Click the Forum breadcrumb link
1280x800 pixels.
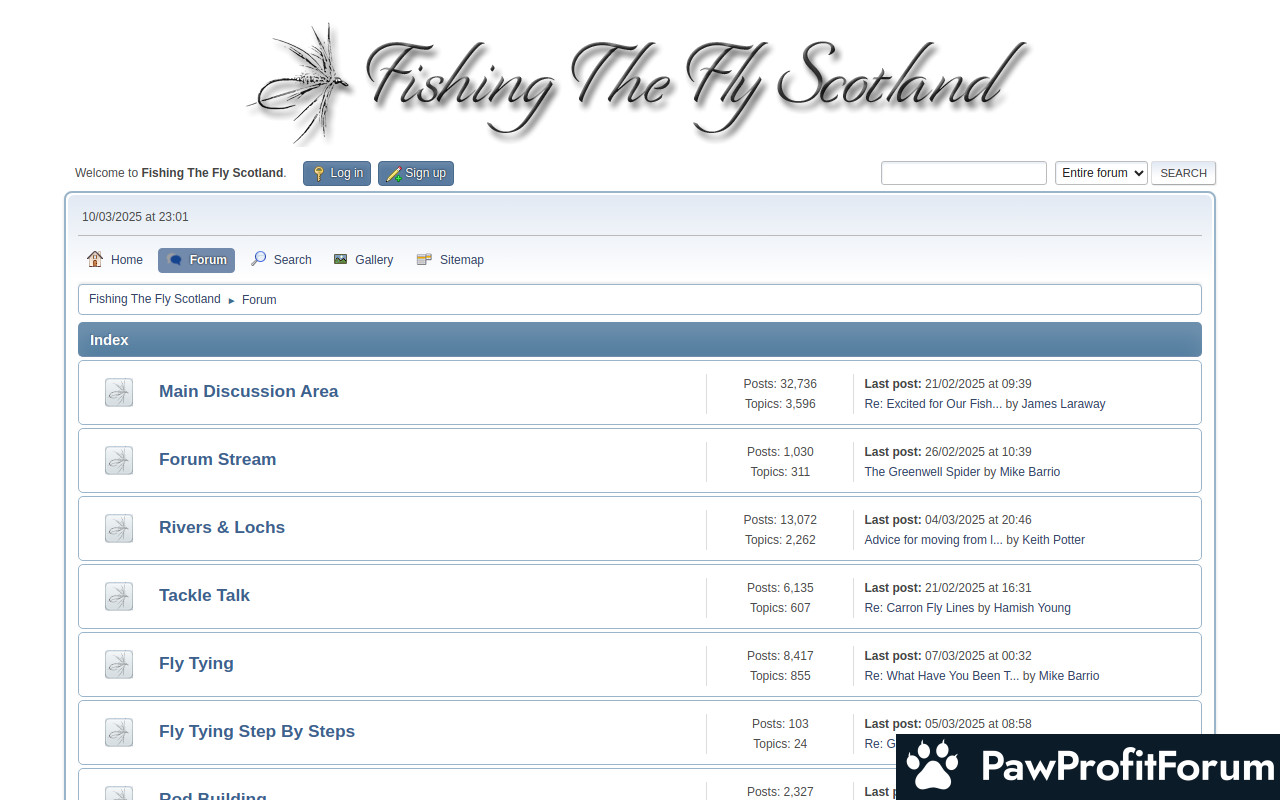259,300
